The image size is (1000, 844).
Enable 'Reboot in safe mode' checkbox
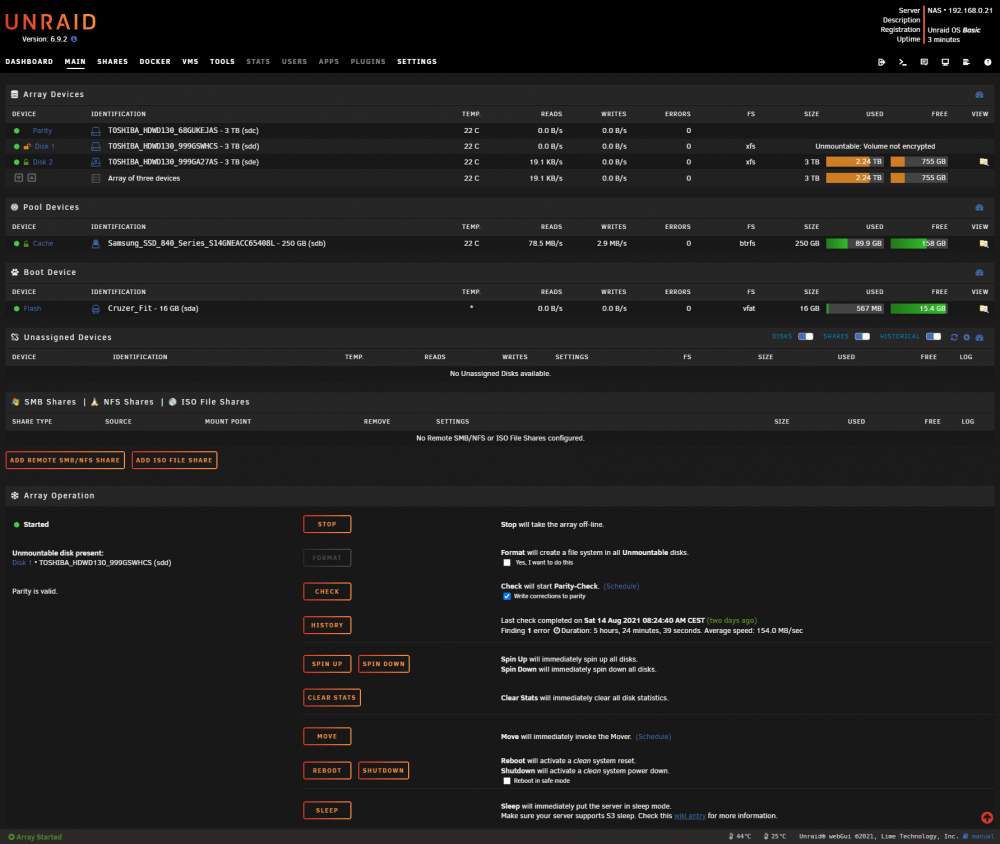(507, 781)
